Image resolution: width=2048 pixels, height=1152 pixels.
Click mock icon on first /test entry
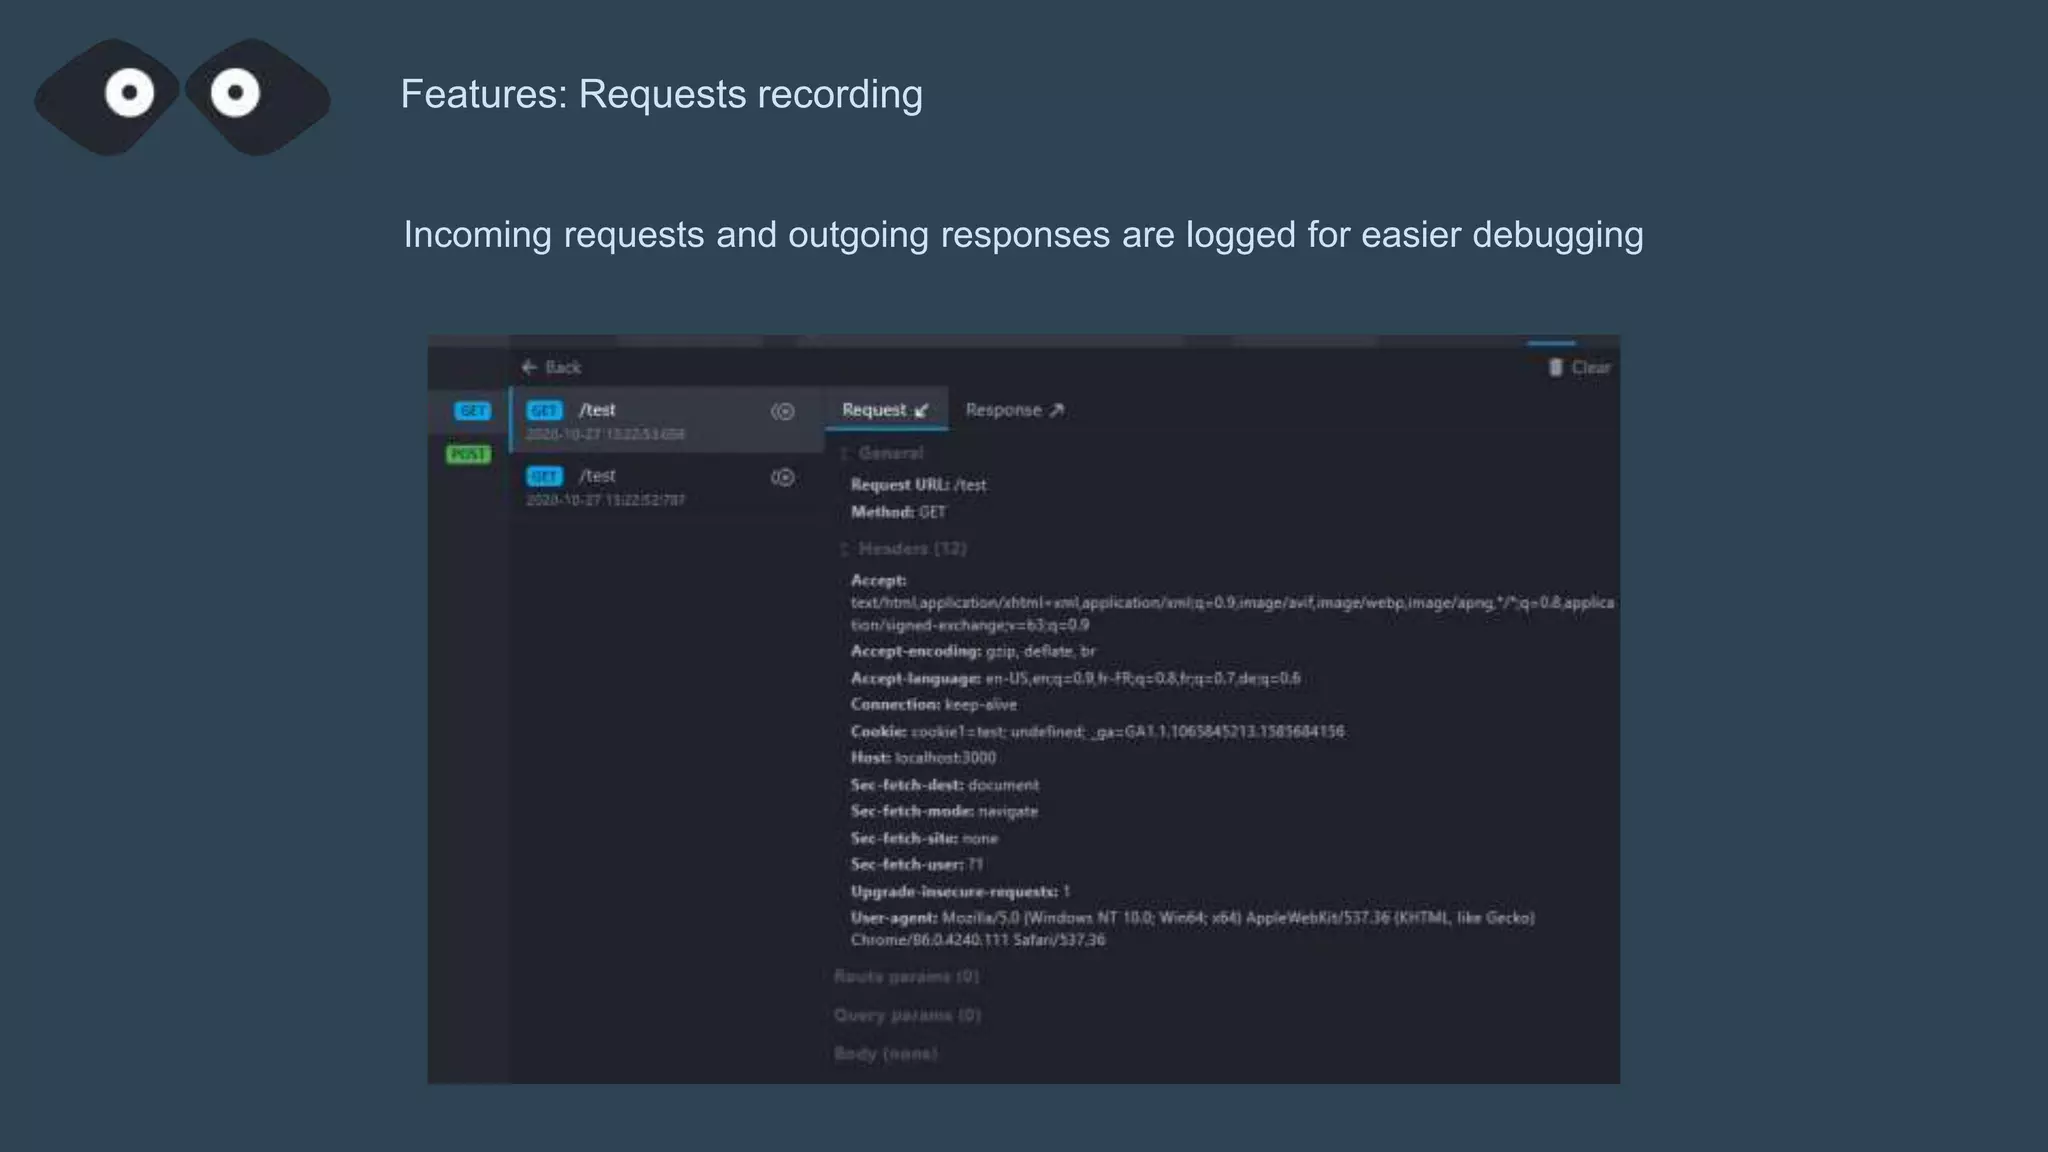(783, 411)
